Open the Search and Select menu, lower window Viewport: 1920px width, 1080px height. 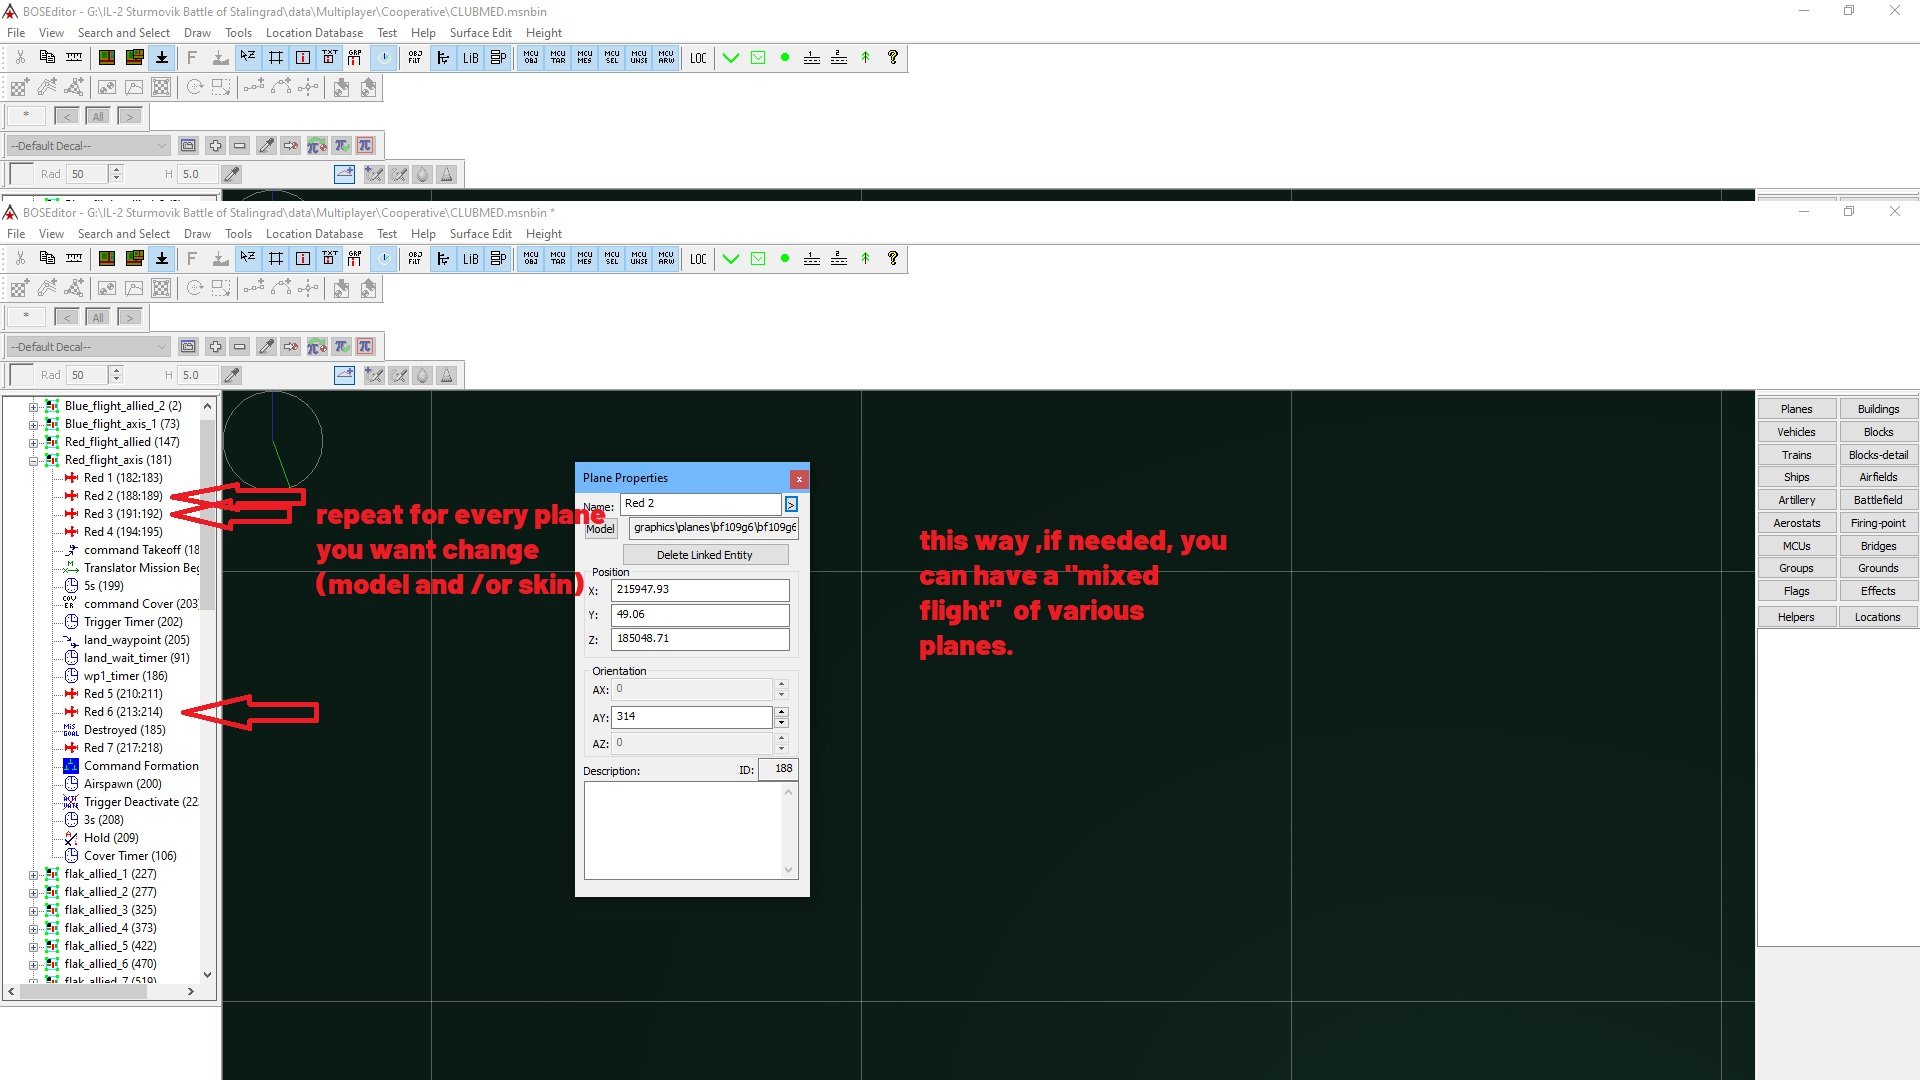124,234
